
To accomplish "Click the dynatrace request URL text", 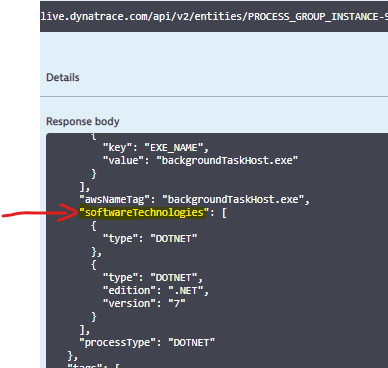I will 214,17.
